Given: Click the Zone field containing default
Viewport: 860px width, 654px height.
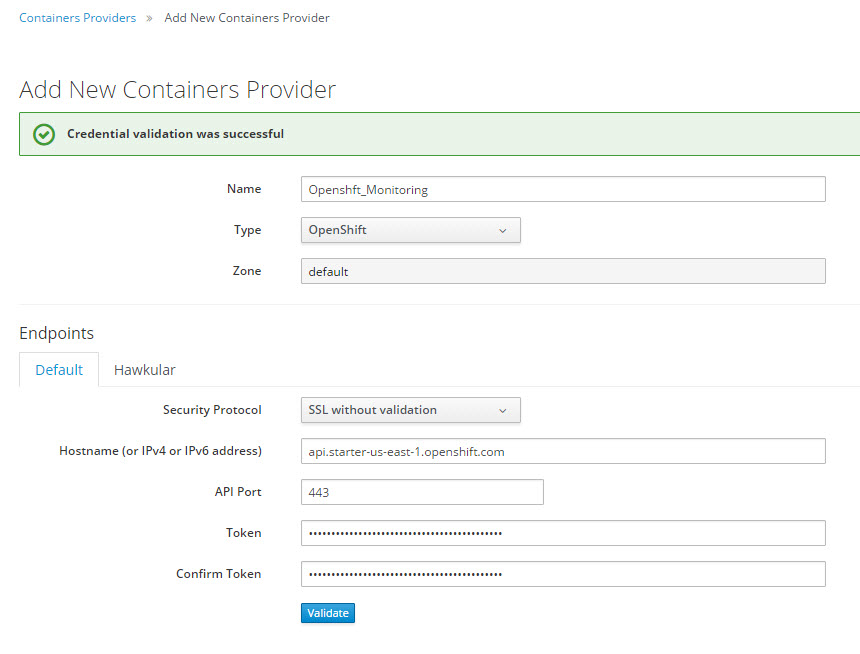Looking at the screenshot, I should (x=562, y=271).
